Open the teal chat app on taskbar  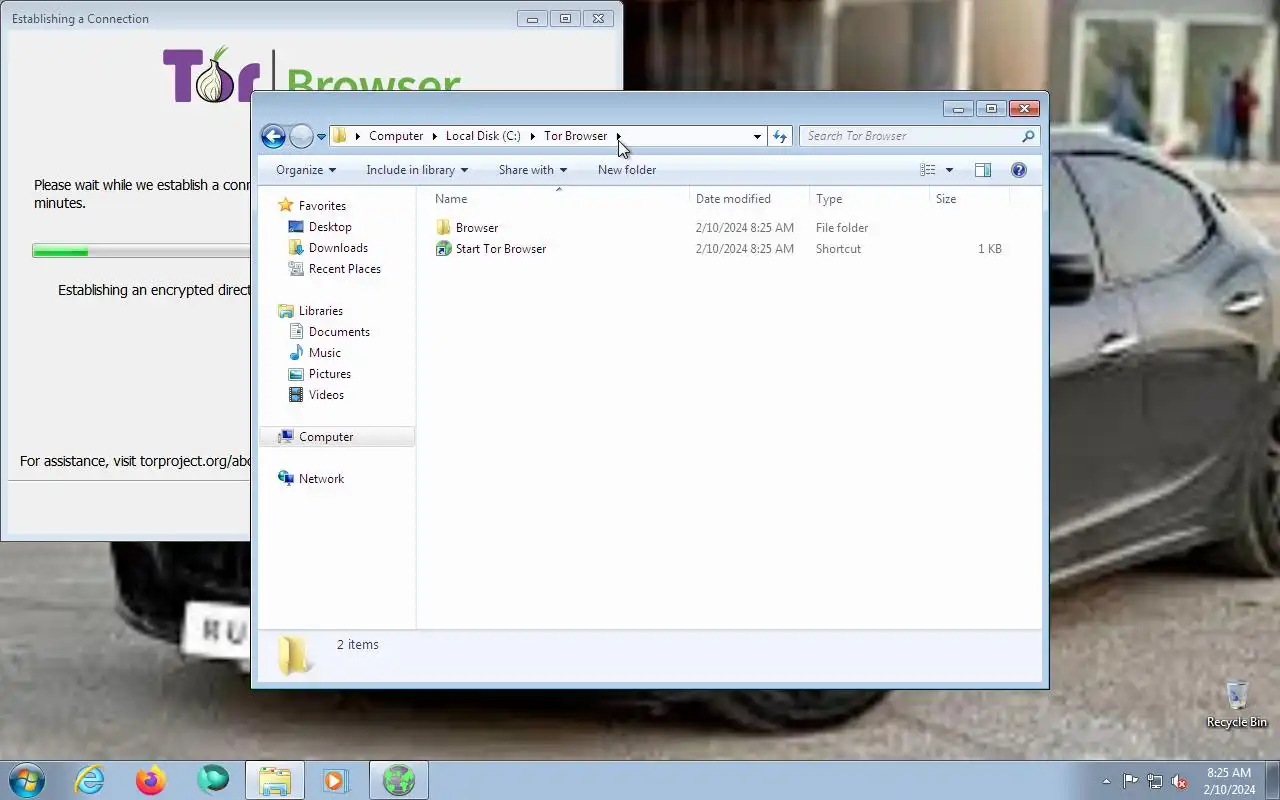click(213, 780)
